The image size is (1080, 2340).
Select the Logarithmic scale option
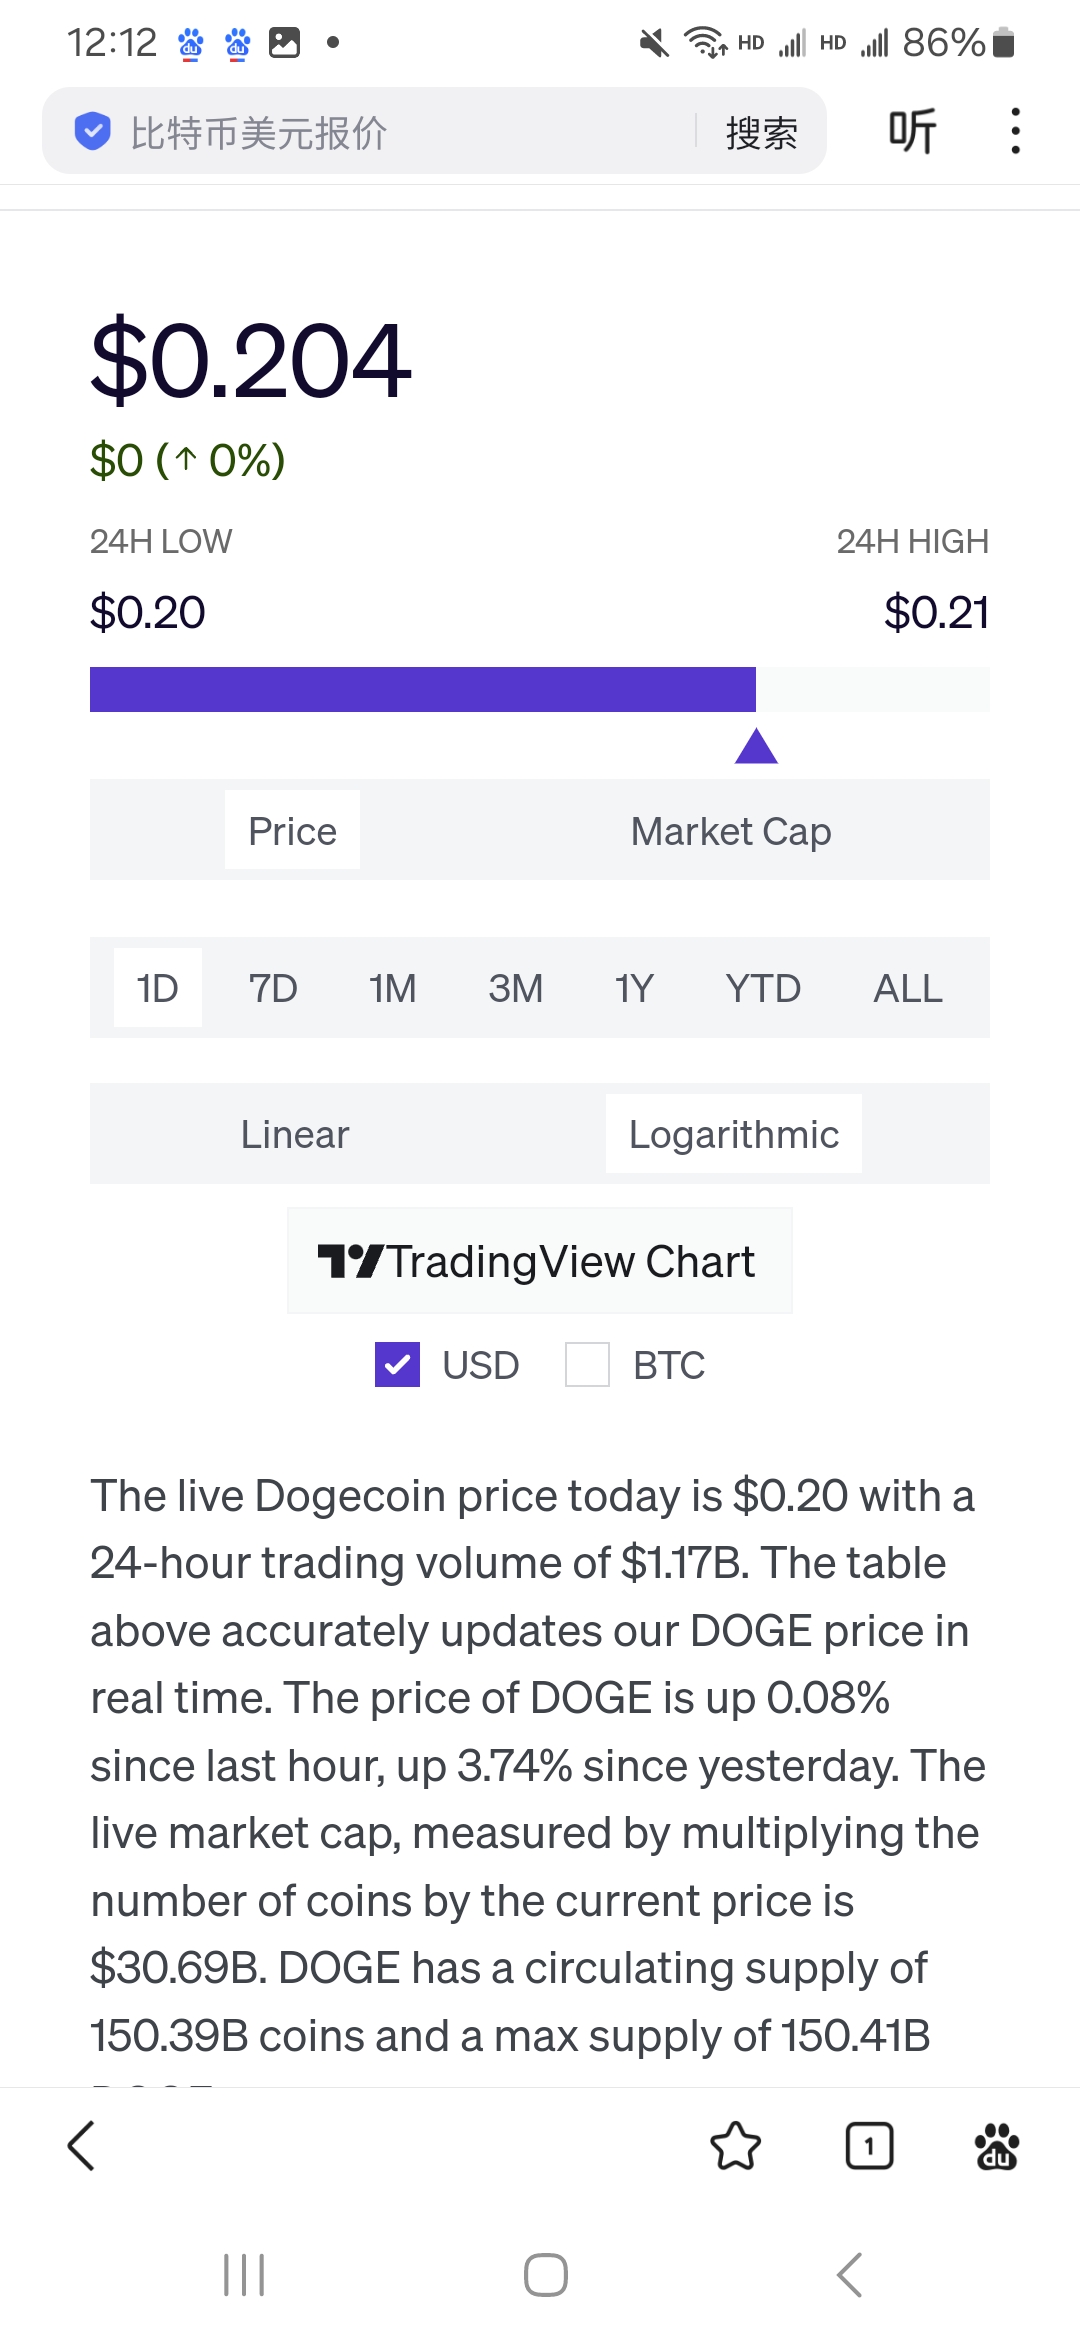(x=733, y=1134)
